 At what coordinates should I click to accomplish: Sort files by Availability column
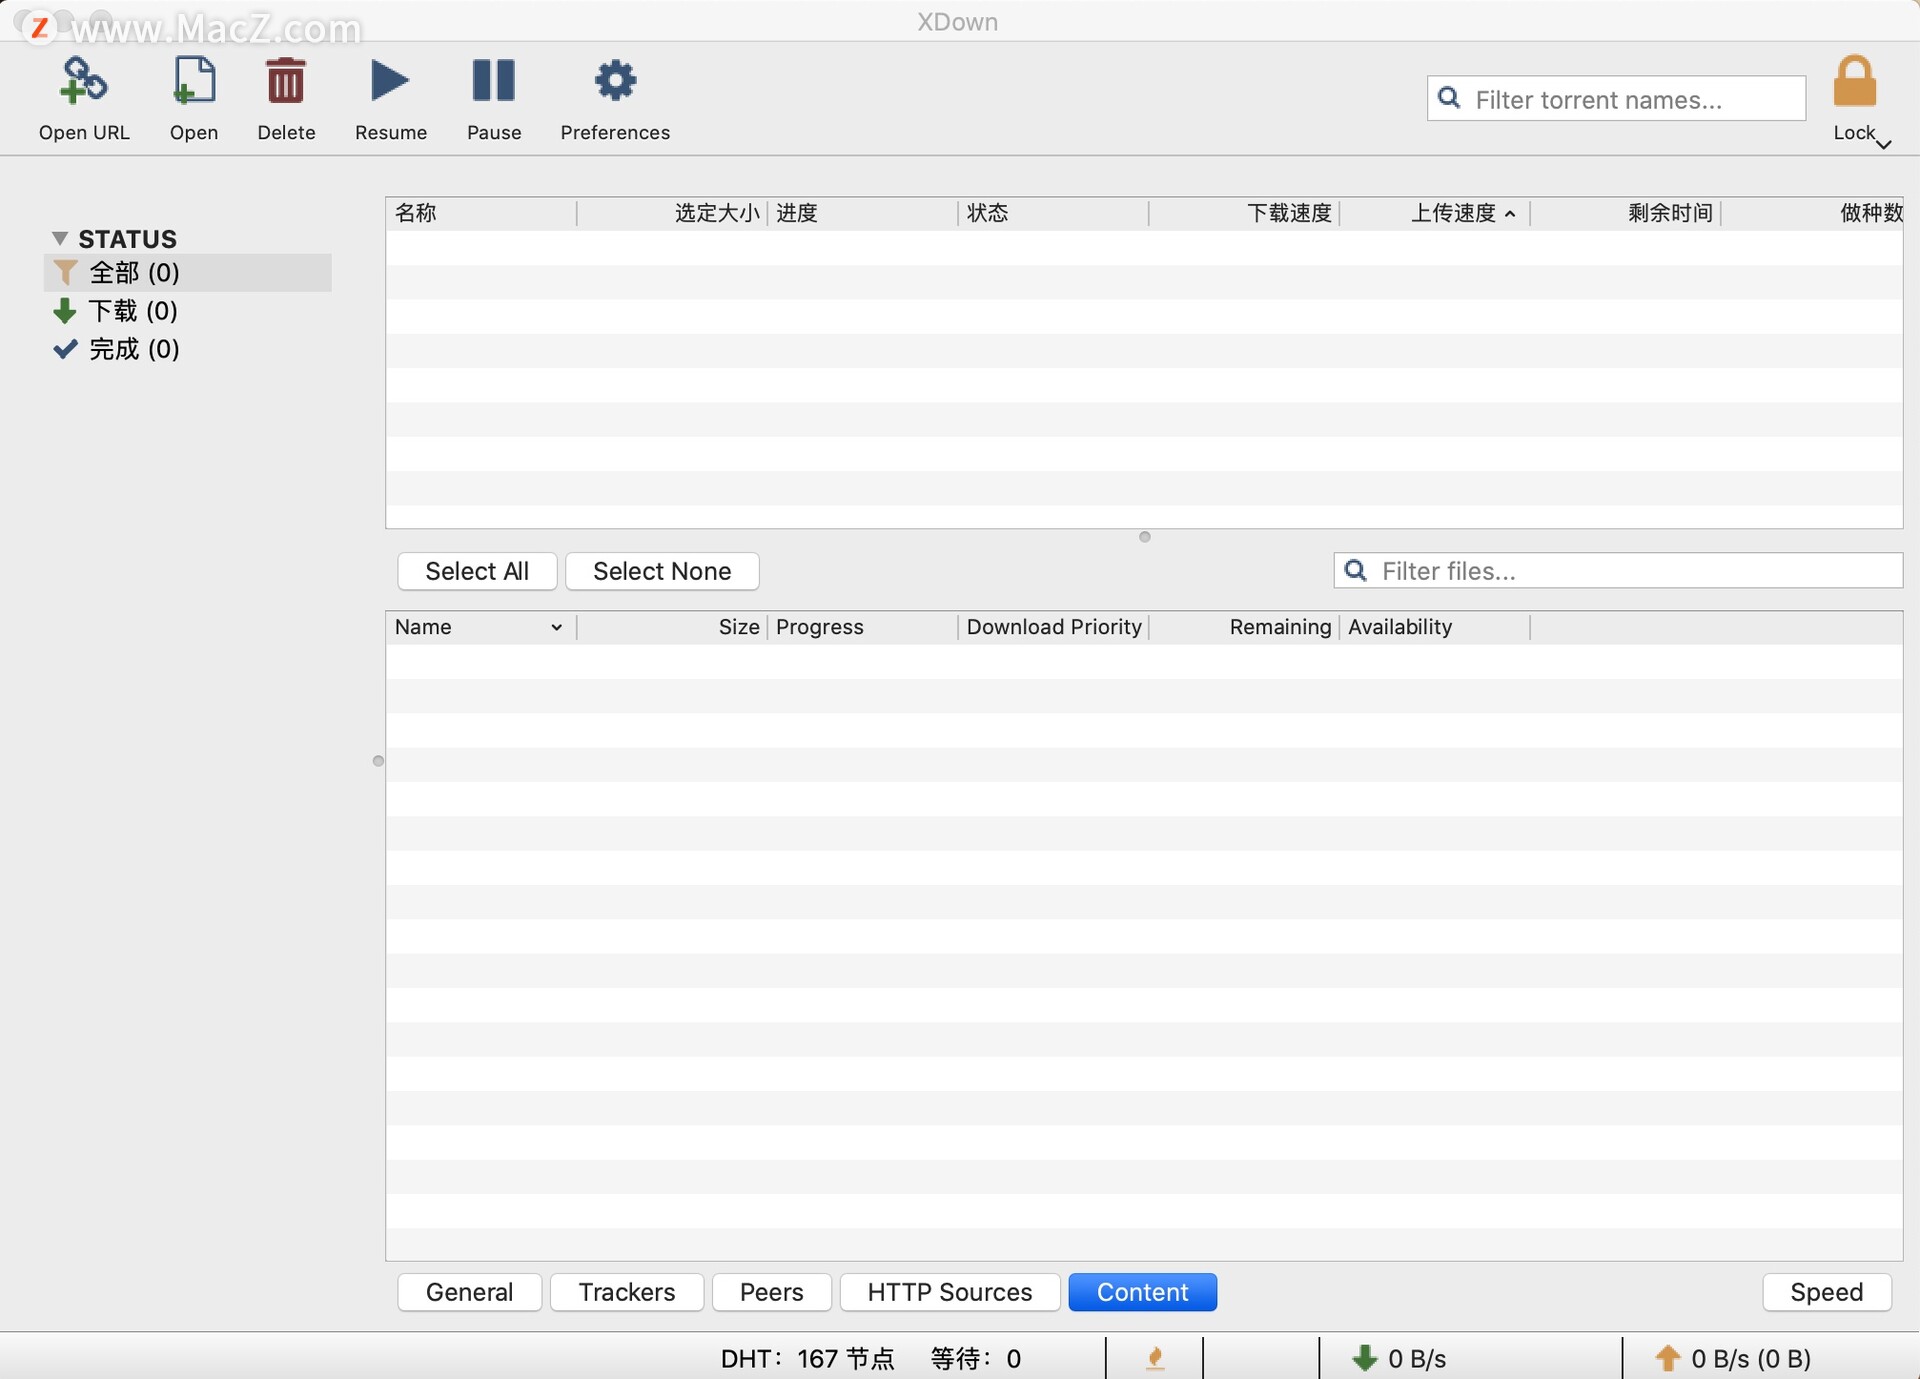[x=1434, y=627]
